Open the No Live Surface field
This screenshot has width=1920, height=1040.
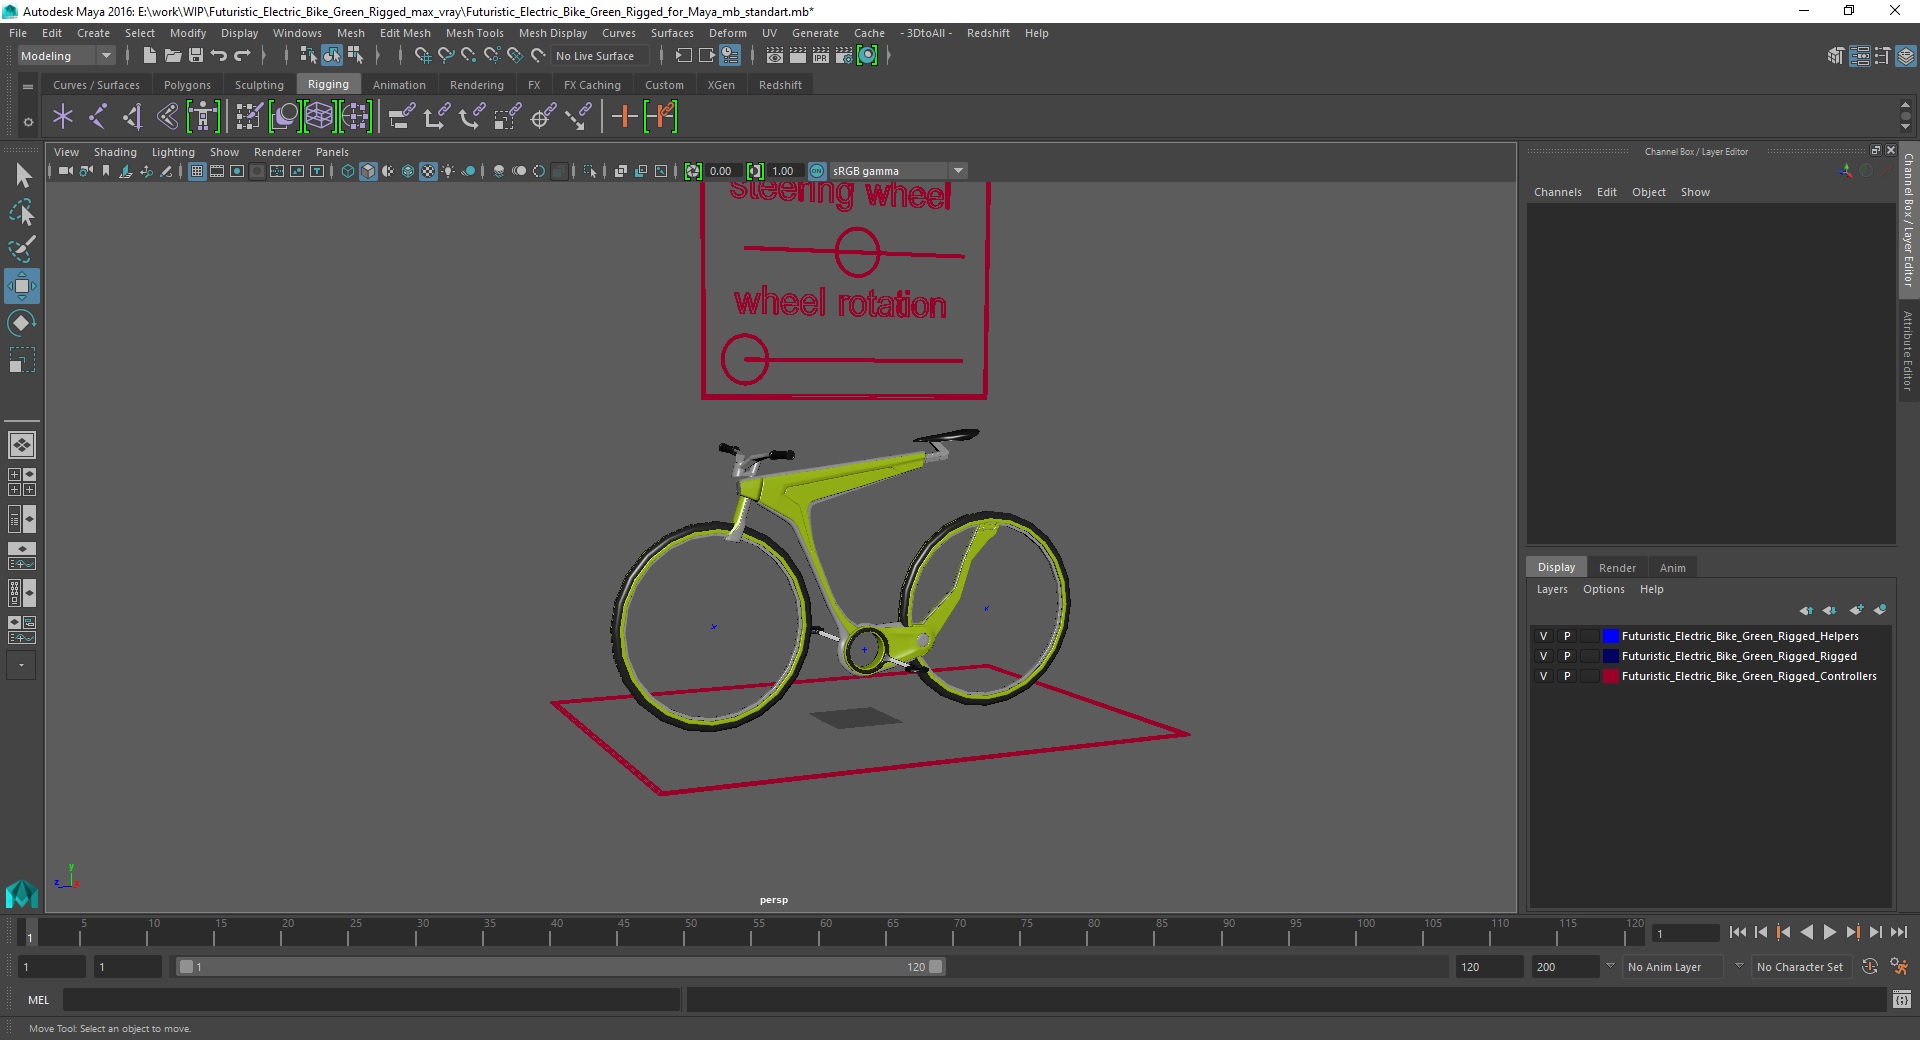coord(599,56)
